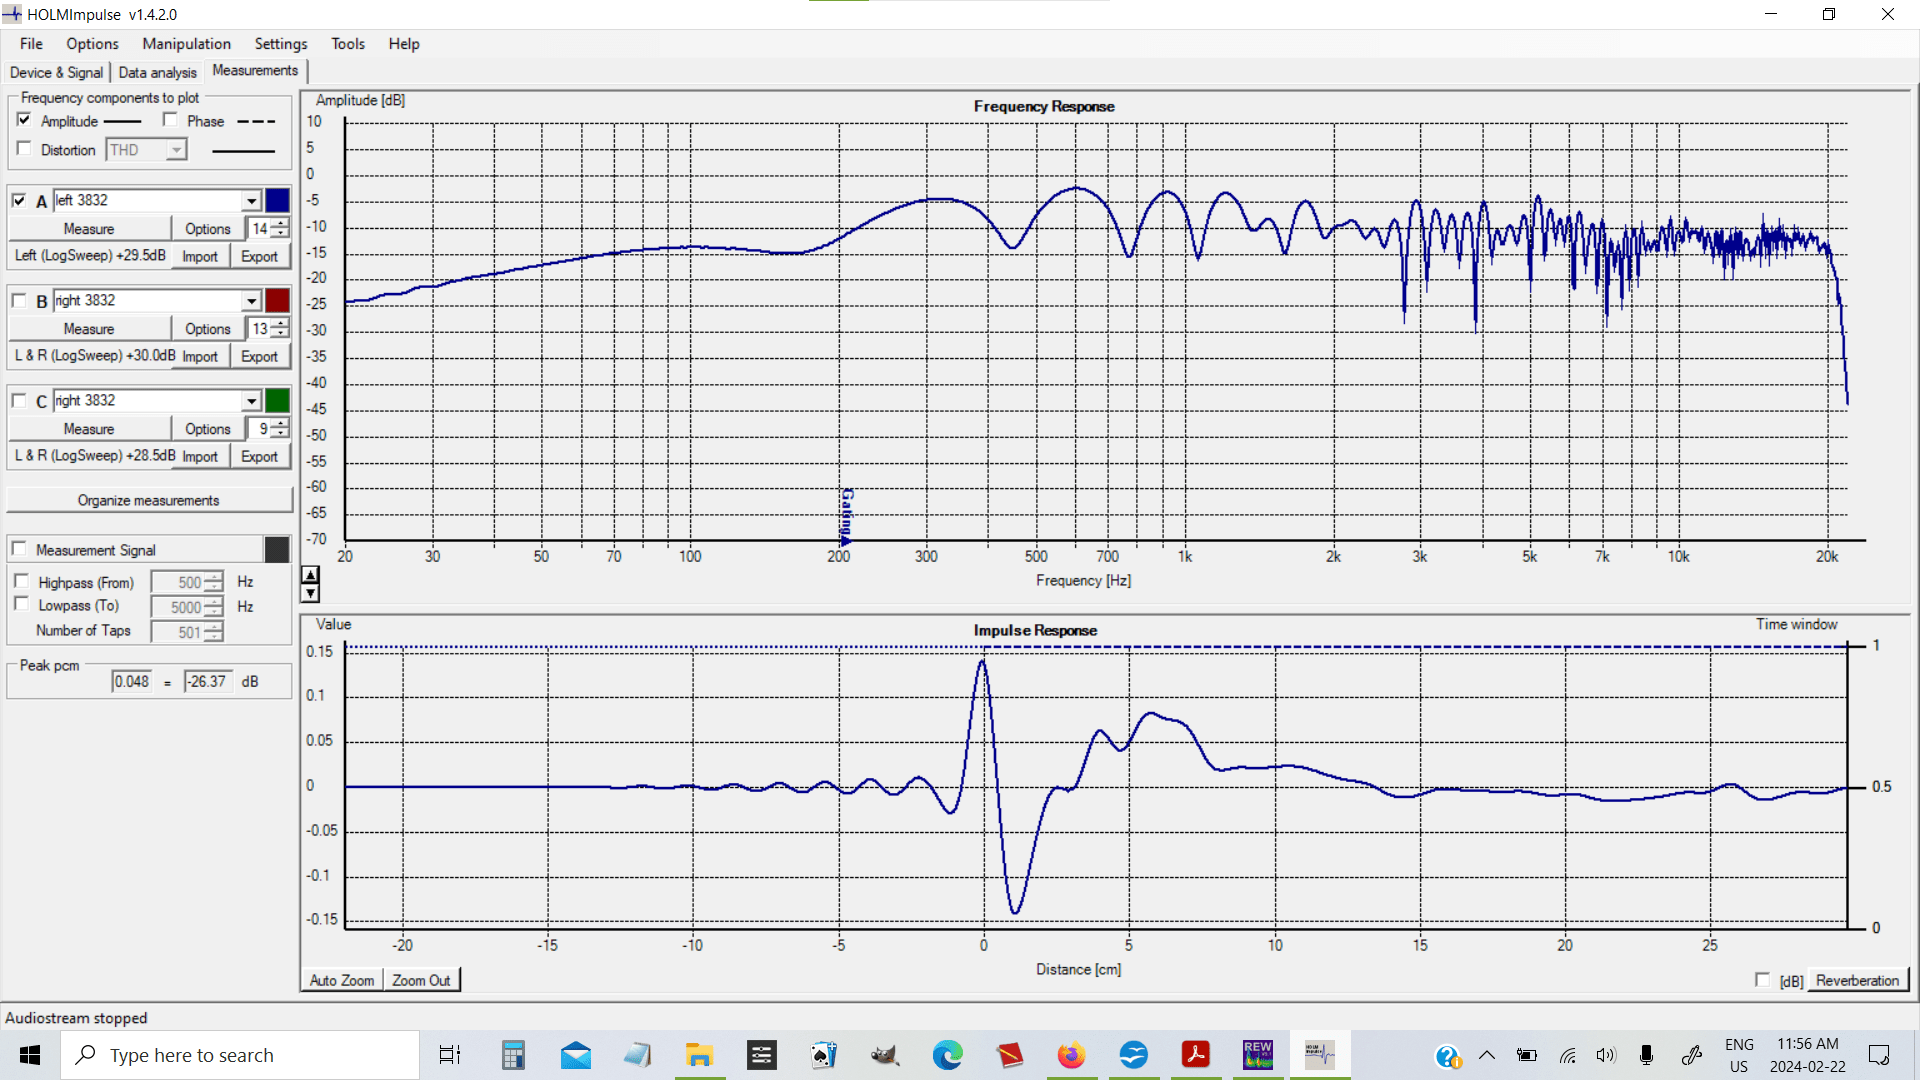Check measurement C checkbox
1920x1080 pixels.
click(19, 400)
